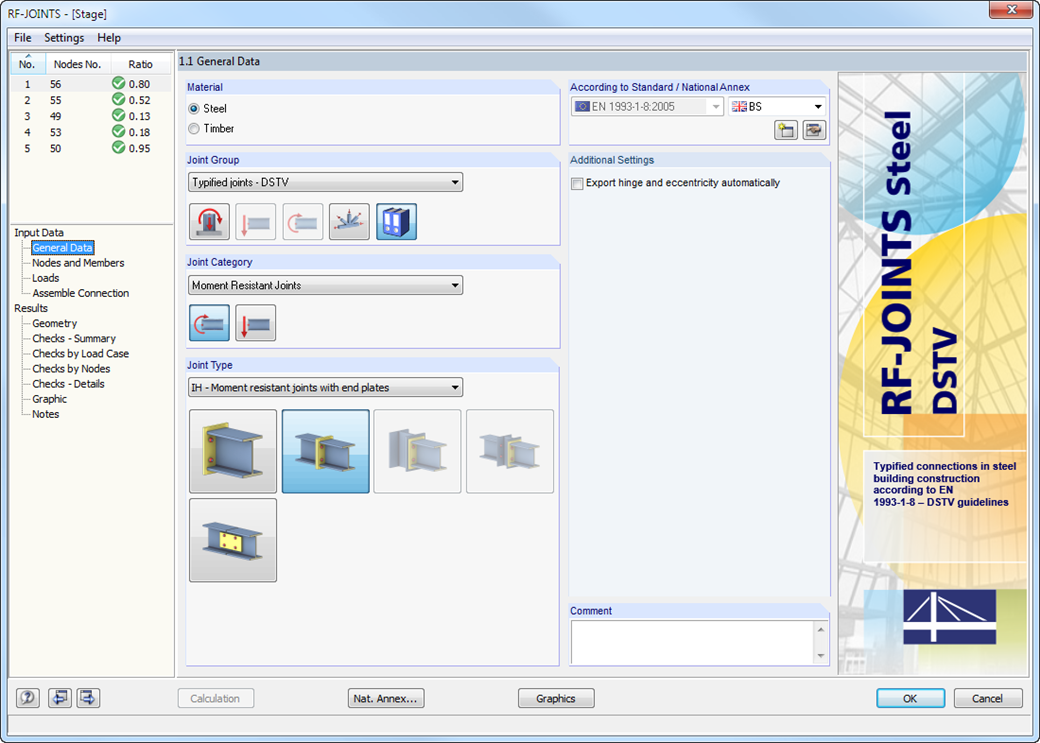Click the Nat. Annex button
Screen dimensions: 1040x743
pos(386,698)
